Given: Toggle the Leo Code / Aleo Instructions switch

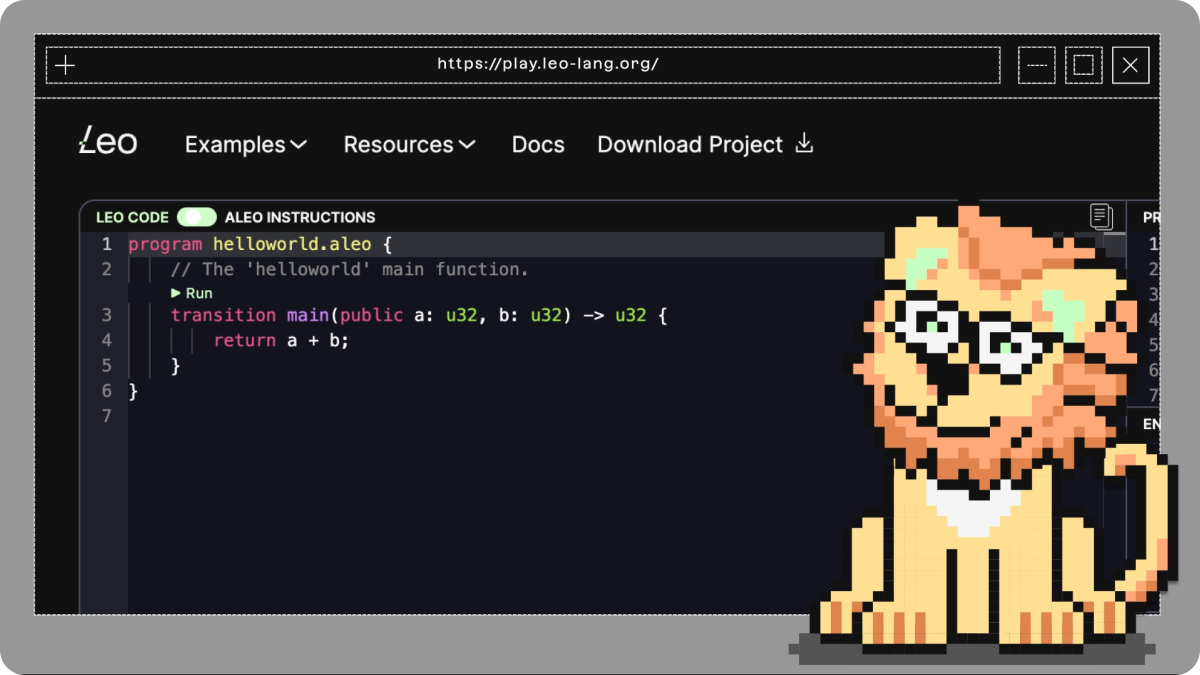Looking at the screenshot, I should click(x=196, y=217).
